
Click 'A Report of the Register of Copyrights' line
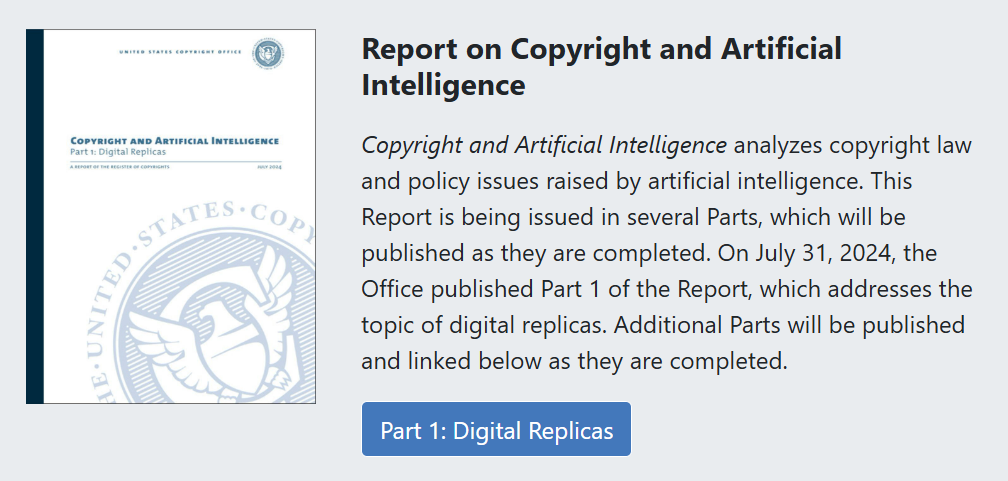tap(120, 167)
